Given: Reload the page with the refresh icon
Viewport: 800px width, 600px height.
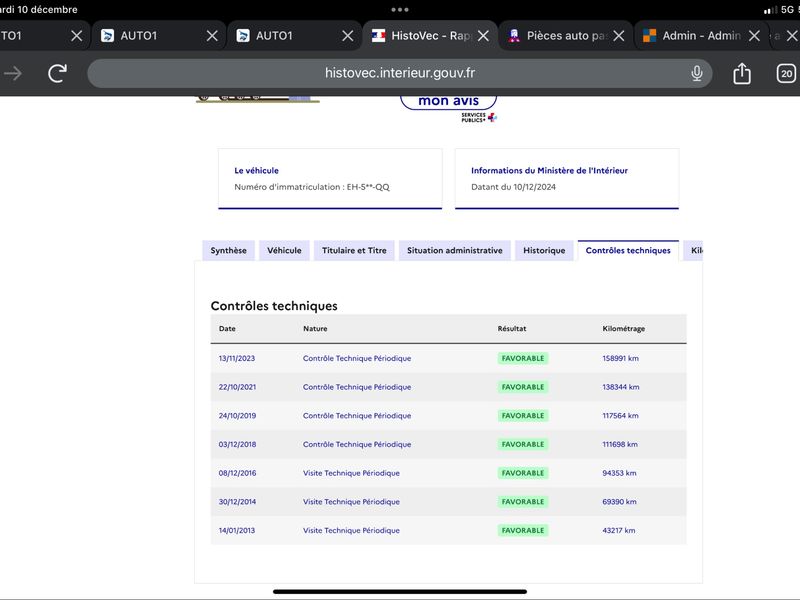Looking at the screenshot, I should 58,73.
